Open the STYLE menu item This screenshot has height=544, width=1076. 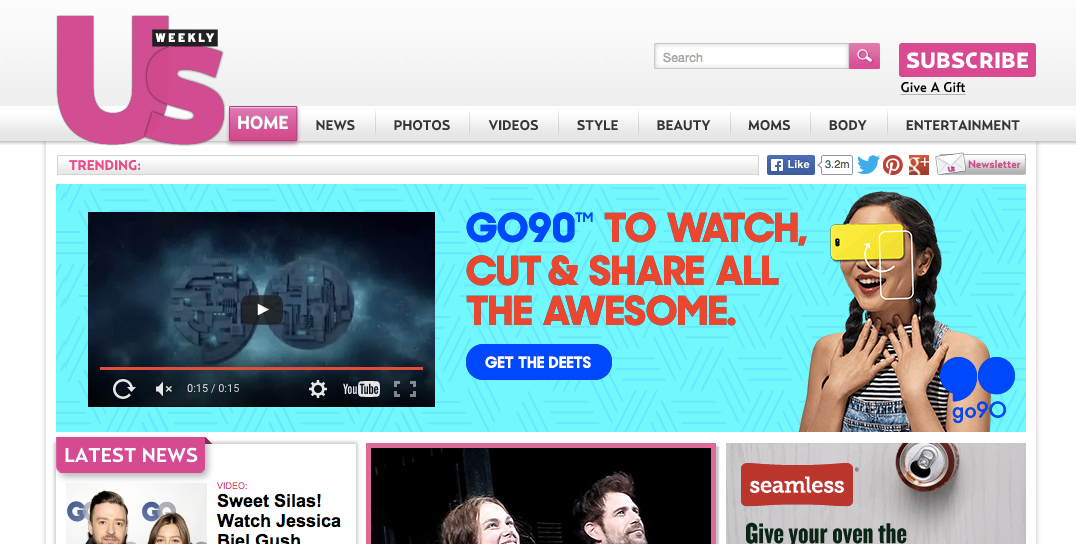[x=597, y=125]
